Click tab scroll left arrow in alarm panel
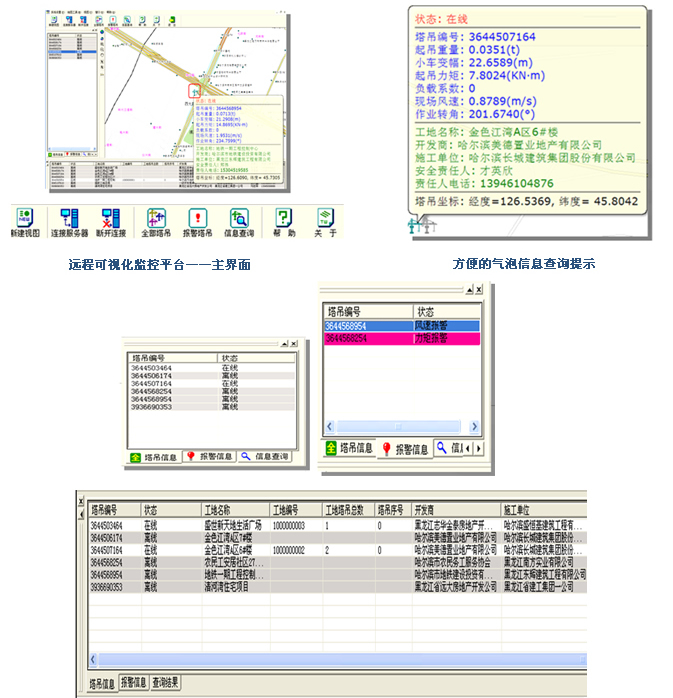 click(468, 448)
